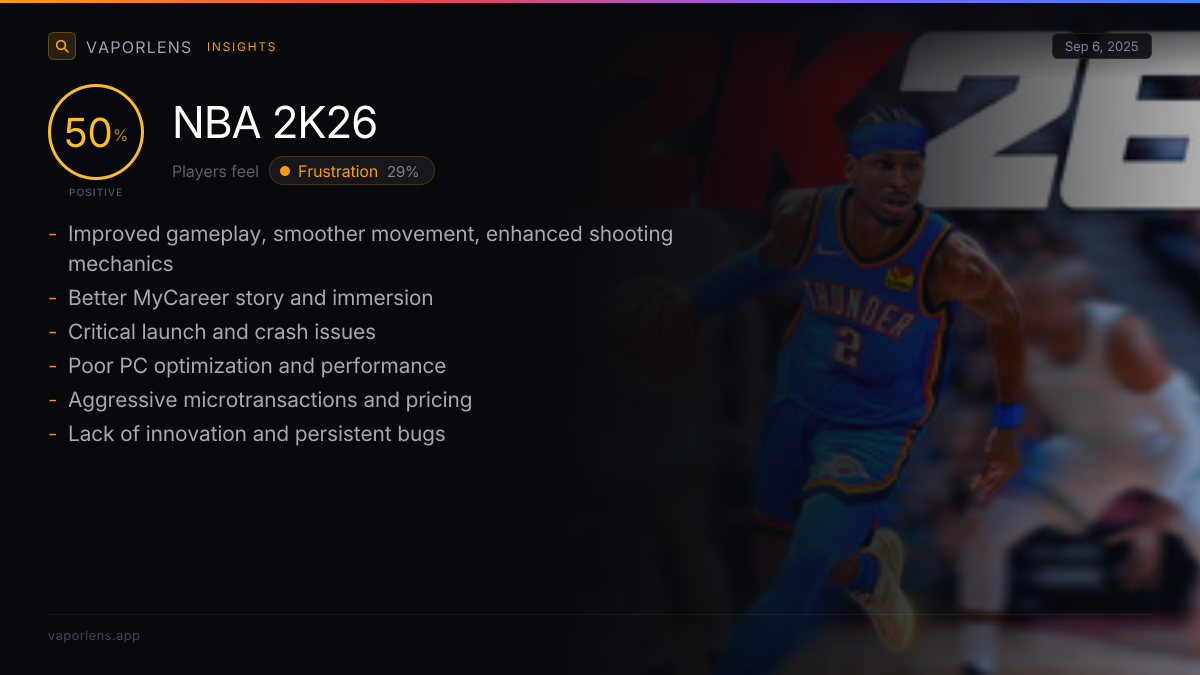
Task: Click the orange Frustration dot indicator
Action: tap(285, 171)
